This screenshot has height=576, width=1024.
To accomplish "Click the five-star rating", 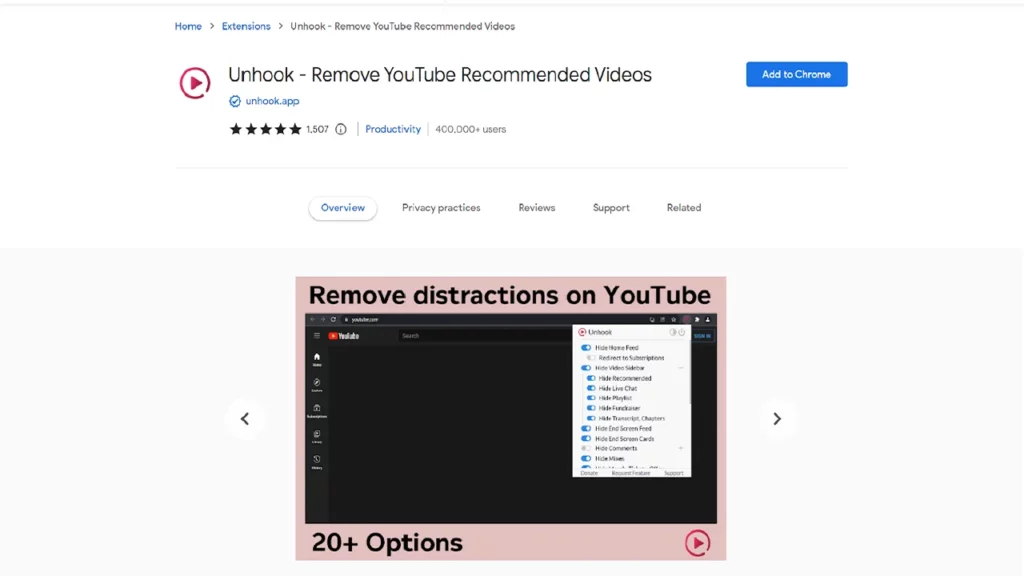I will pos(265,129).
